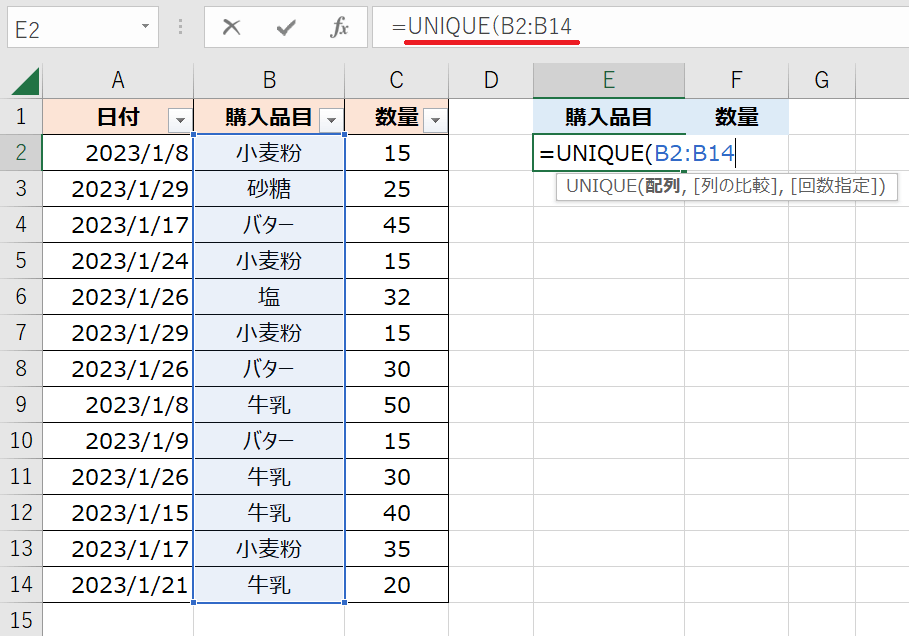Click the Cancel (X) formula bar icon
This screenshot has width=909, height=636.
[x=232, y=28]
